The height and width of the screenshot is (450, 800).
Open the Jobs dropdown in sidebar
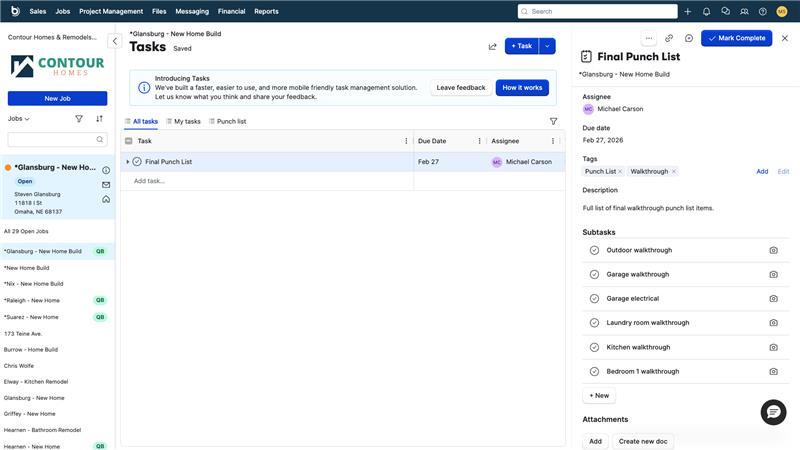click(x=19, y=118)
